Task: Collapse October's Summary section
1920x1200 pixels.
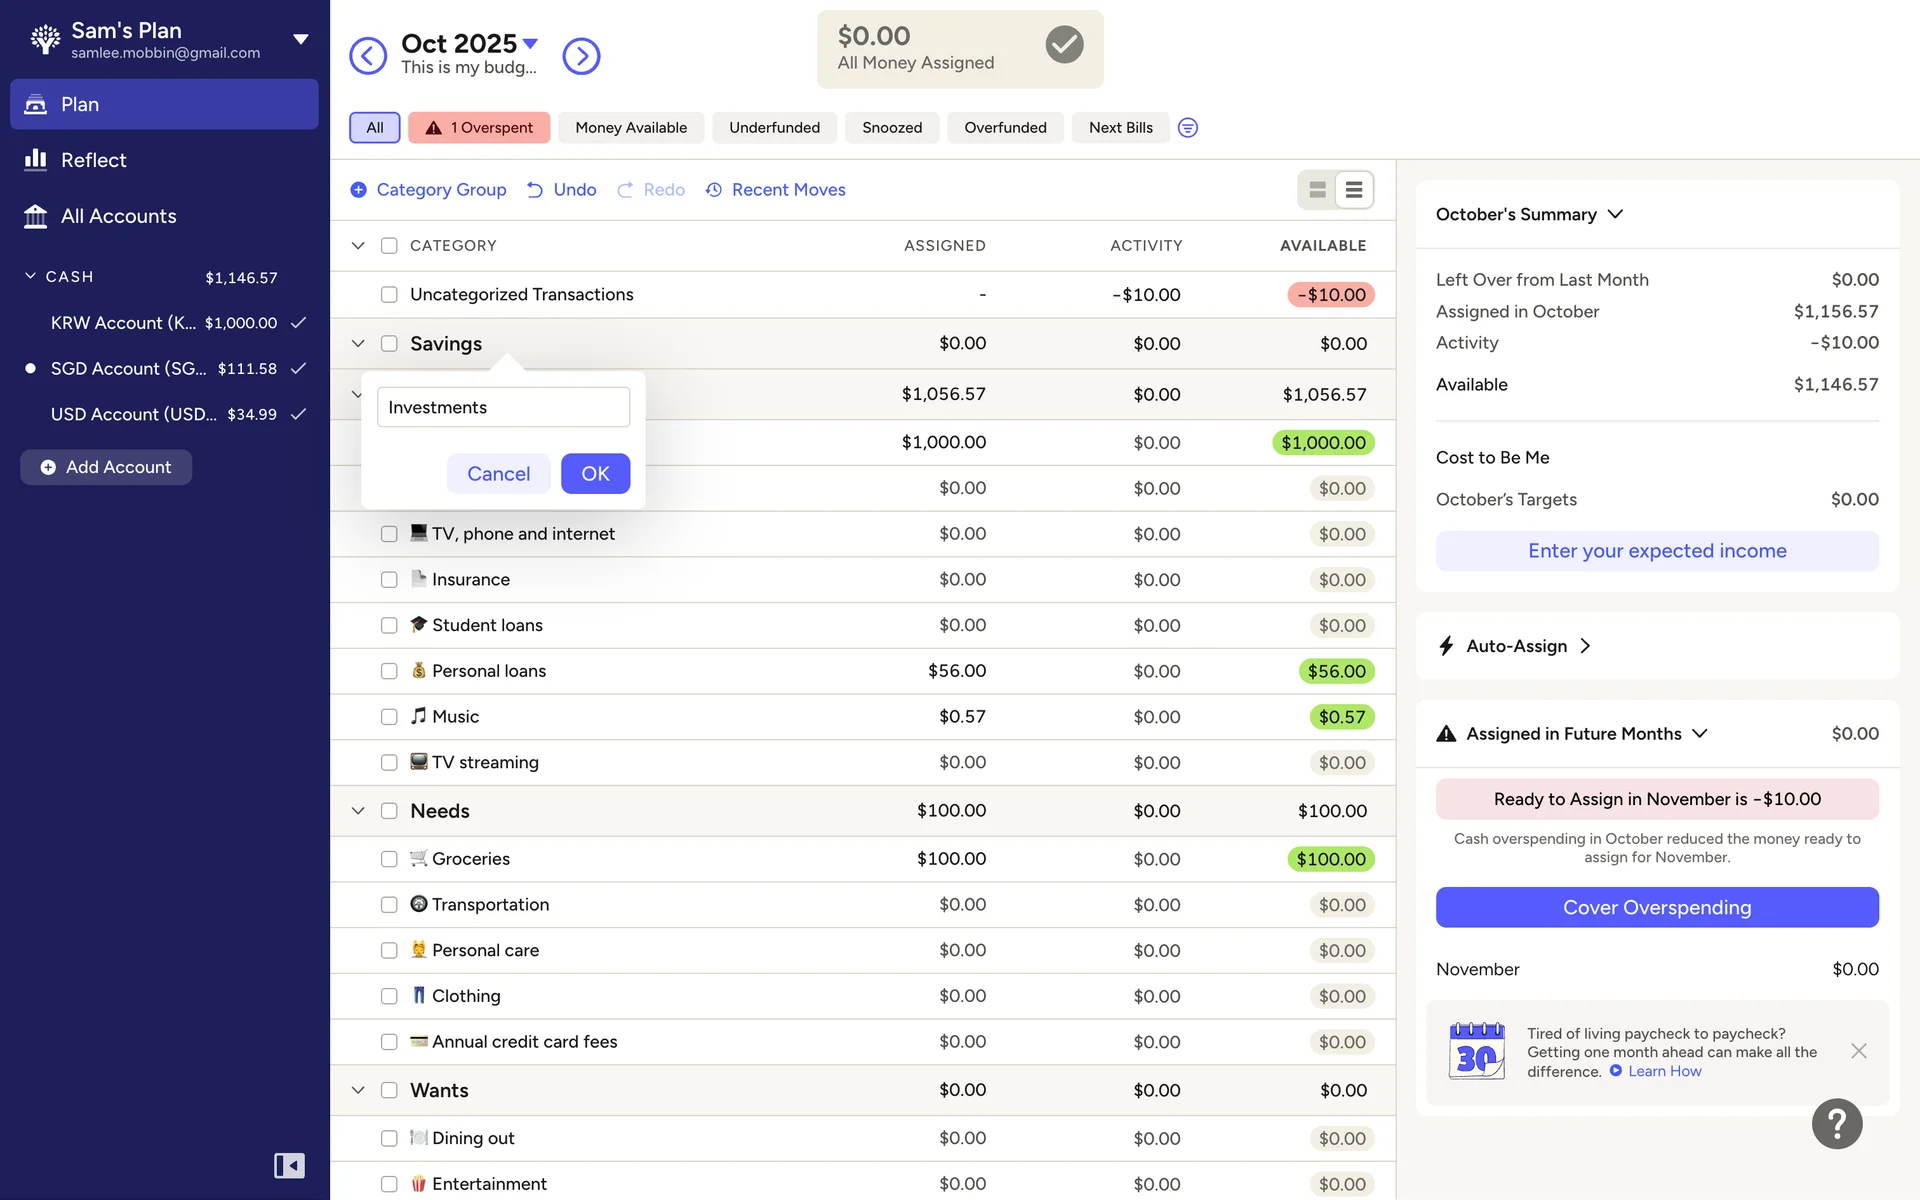Action: (x=1615, y=214)
